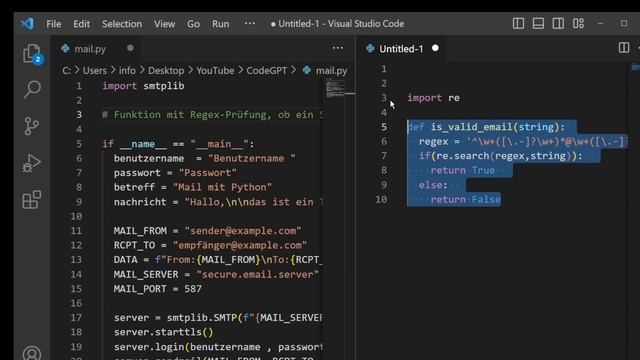Click the 'return True' line

click(x=462, y=170)
